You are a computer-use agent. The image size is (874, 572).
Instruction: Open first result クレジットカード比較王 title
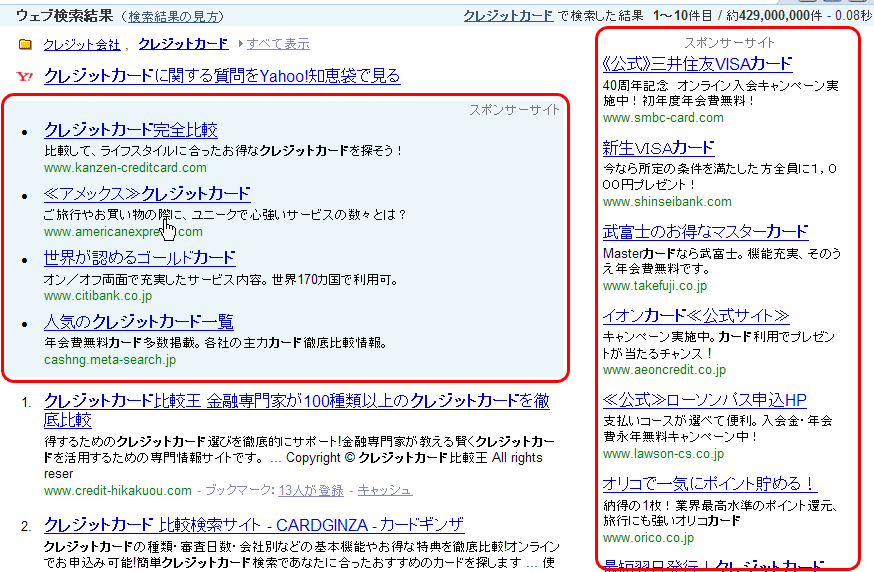click(x=297, y=410)
